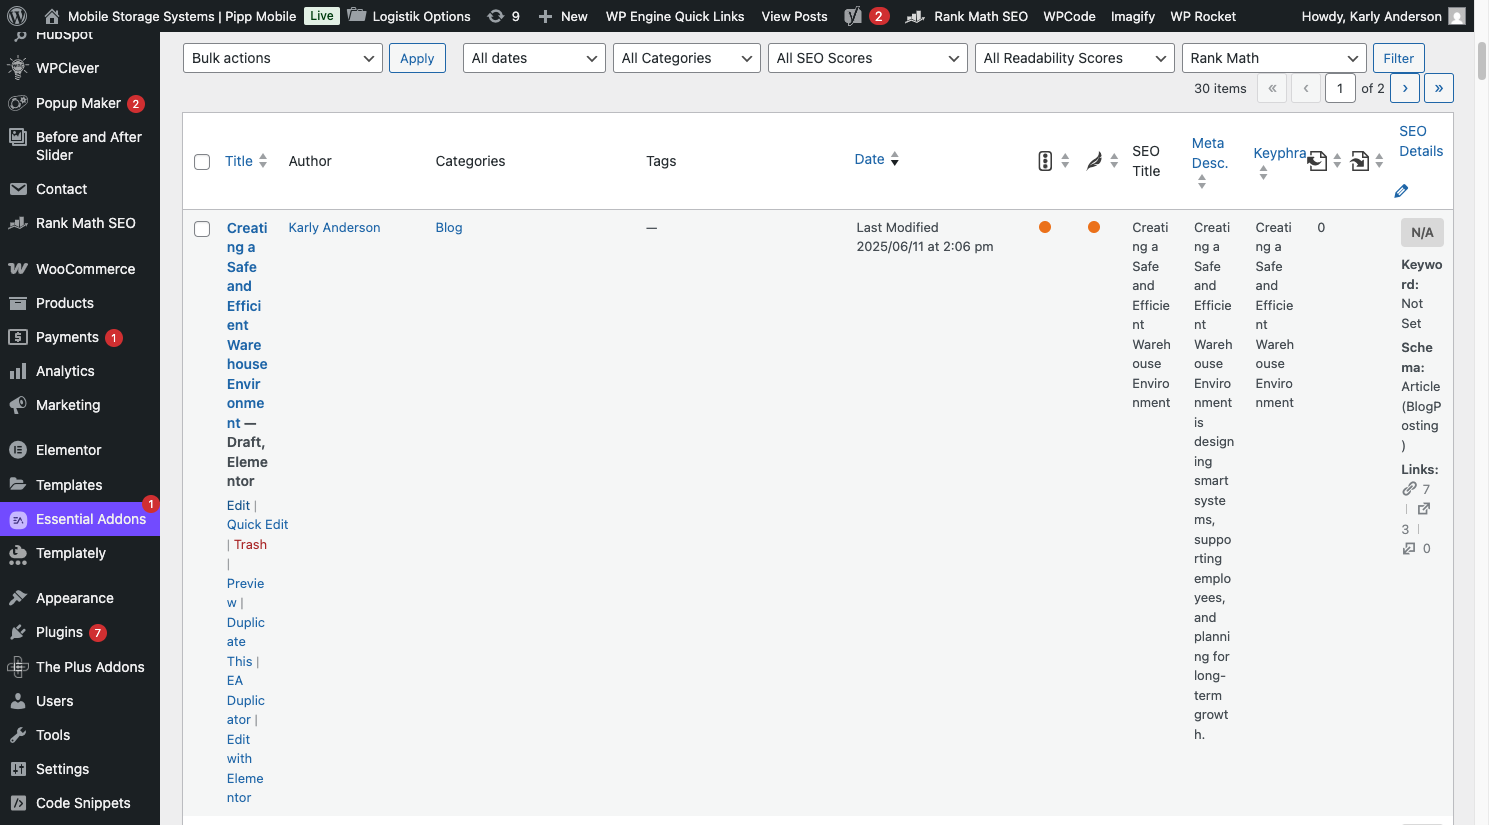Open Rank Math SEO sidebar menu
This screenshot has height=825, width=1489.
click(x=80, y=223)
